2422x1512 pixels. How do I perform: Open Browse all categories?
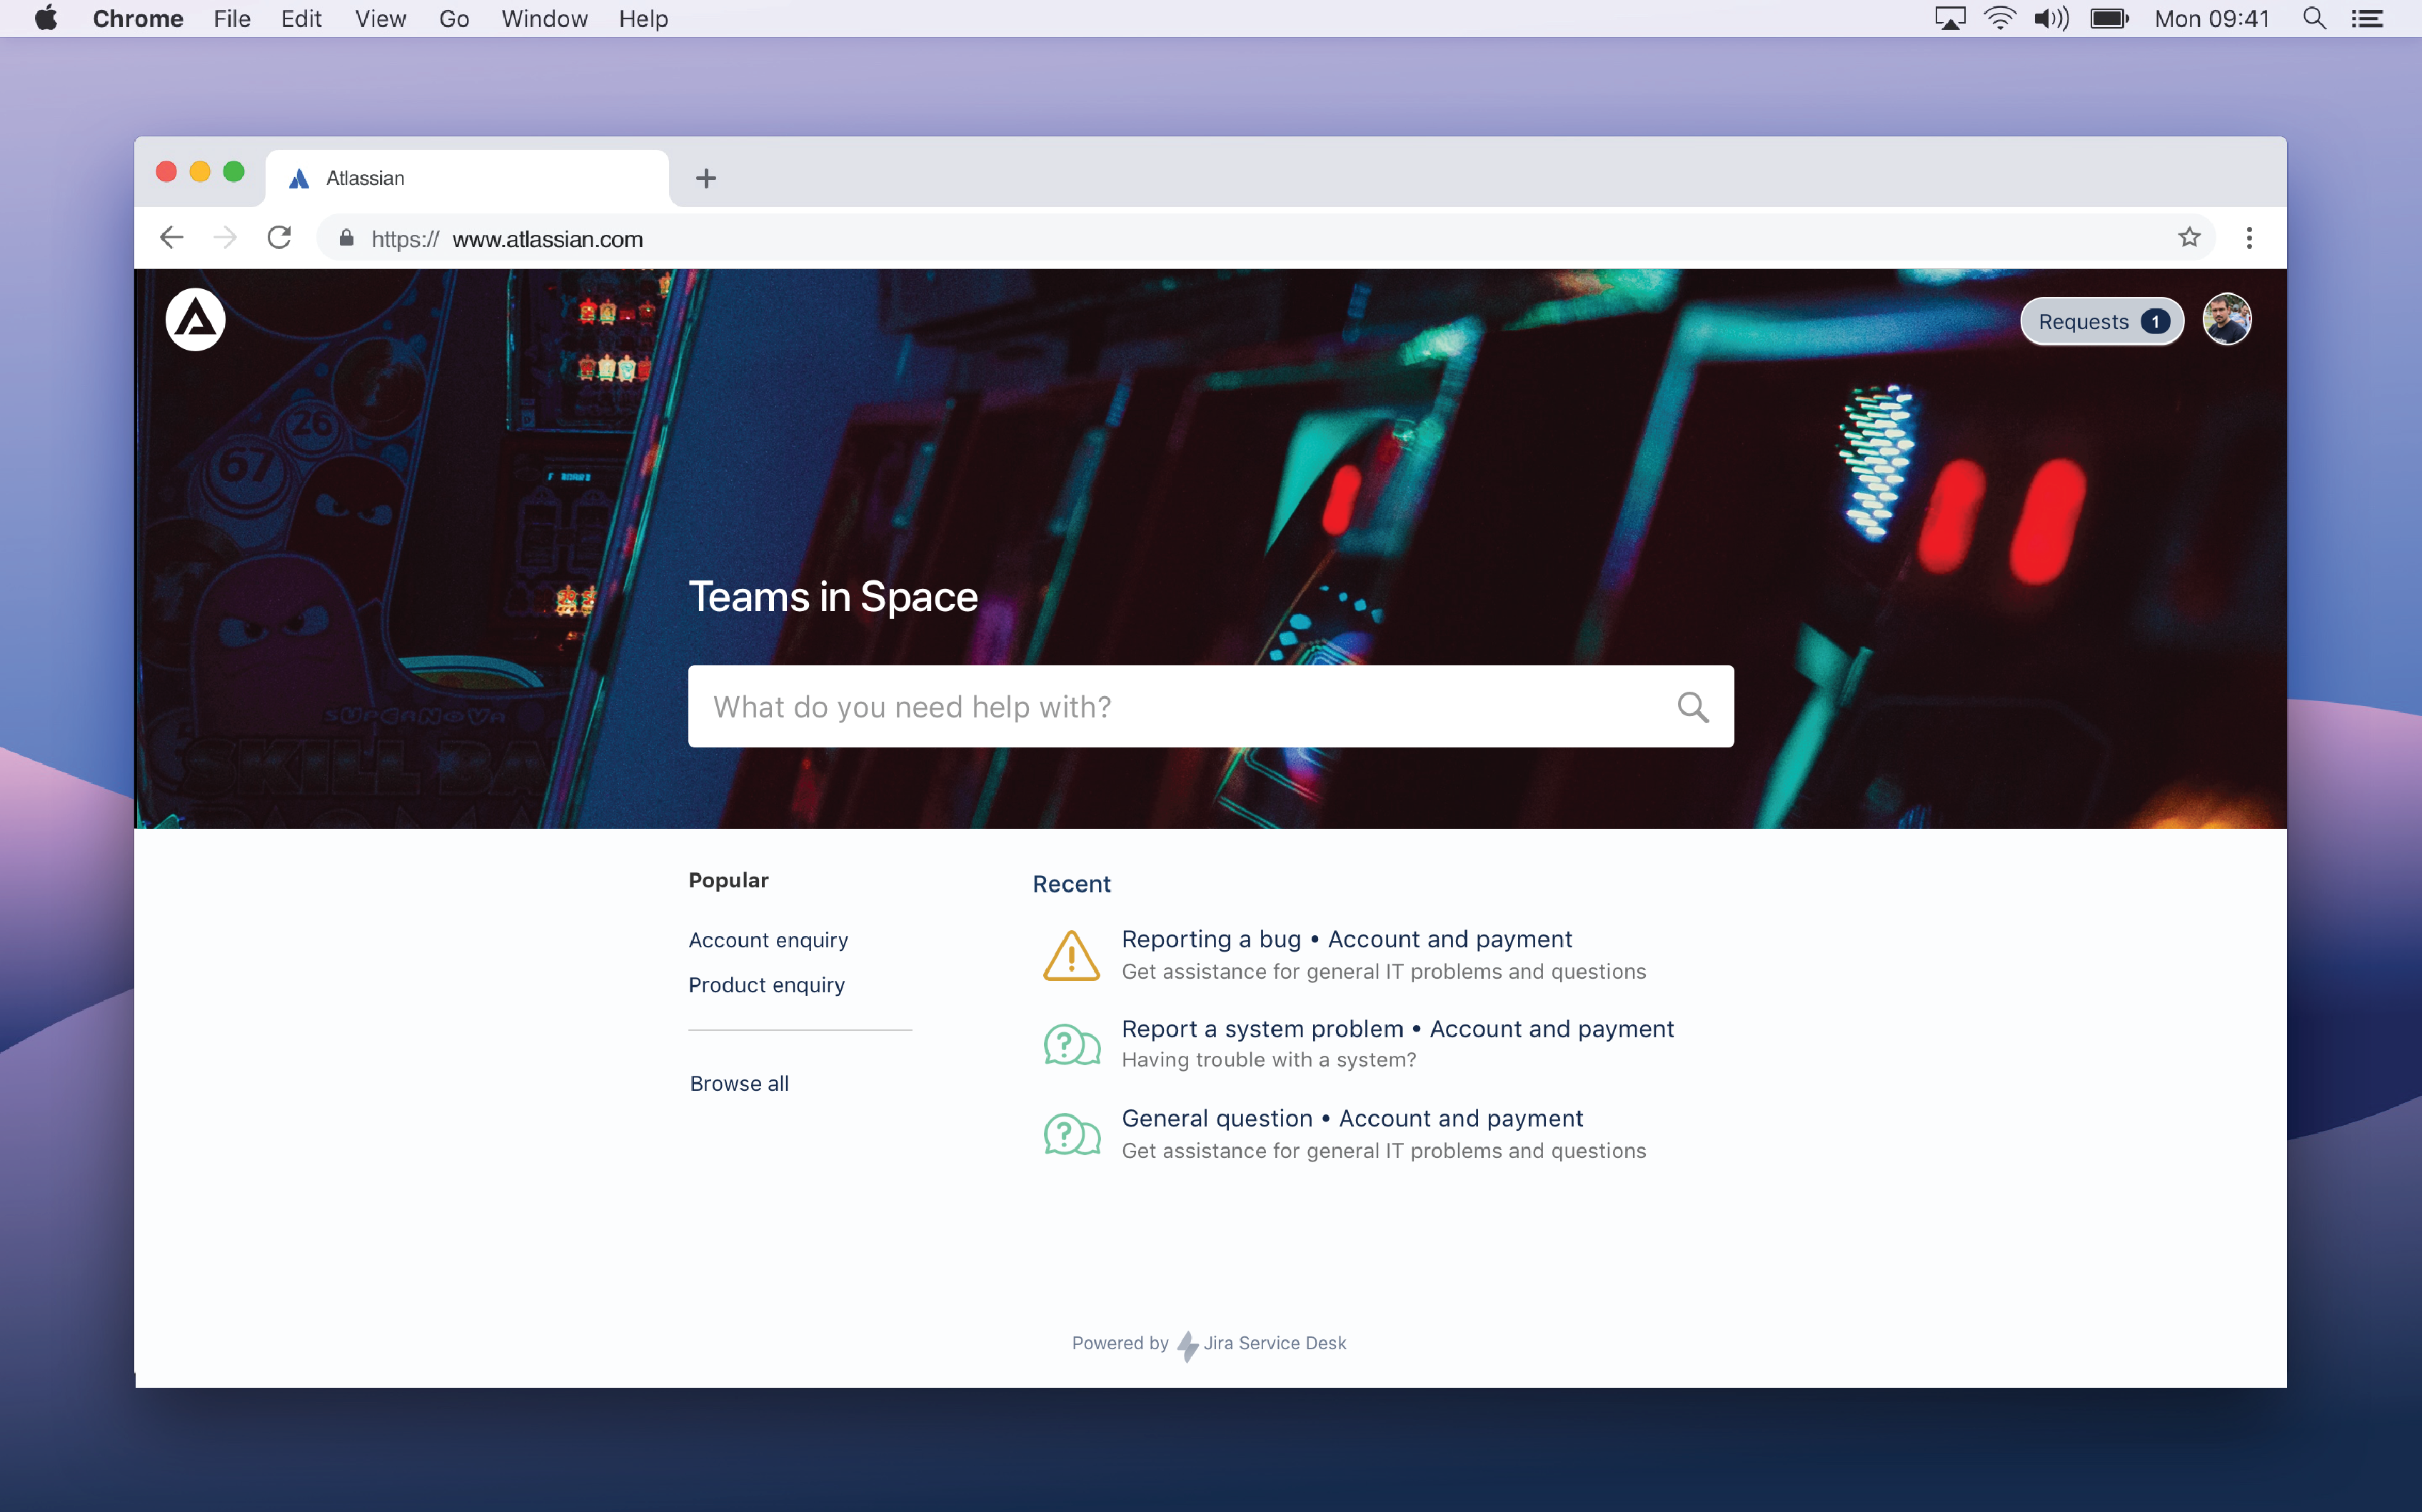(x=739, y=1082)
